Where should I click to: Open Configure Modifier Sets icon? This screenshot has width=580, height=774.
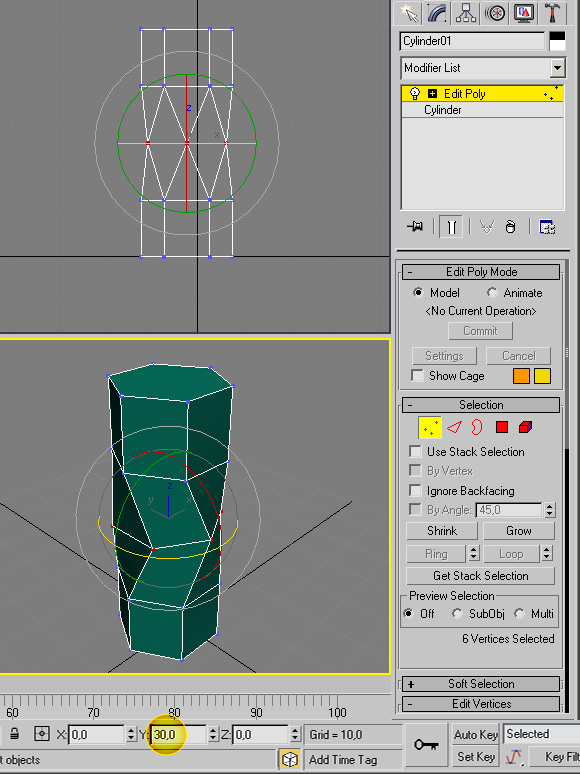[547, 227]
